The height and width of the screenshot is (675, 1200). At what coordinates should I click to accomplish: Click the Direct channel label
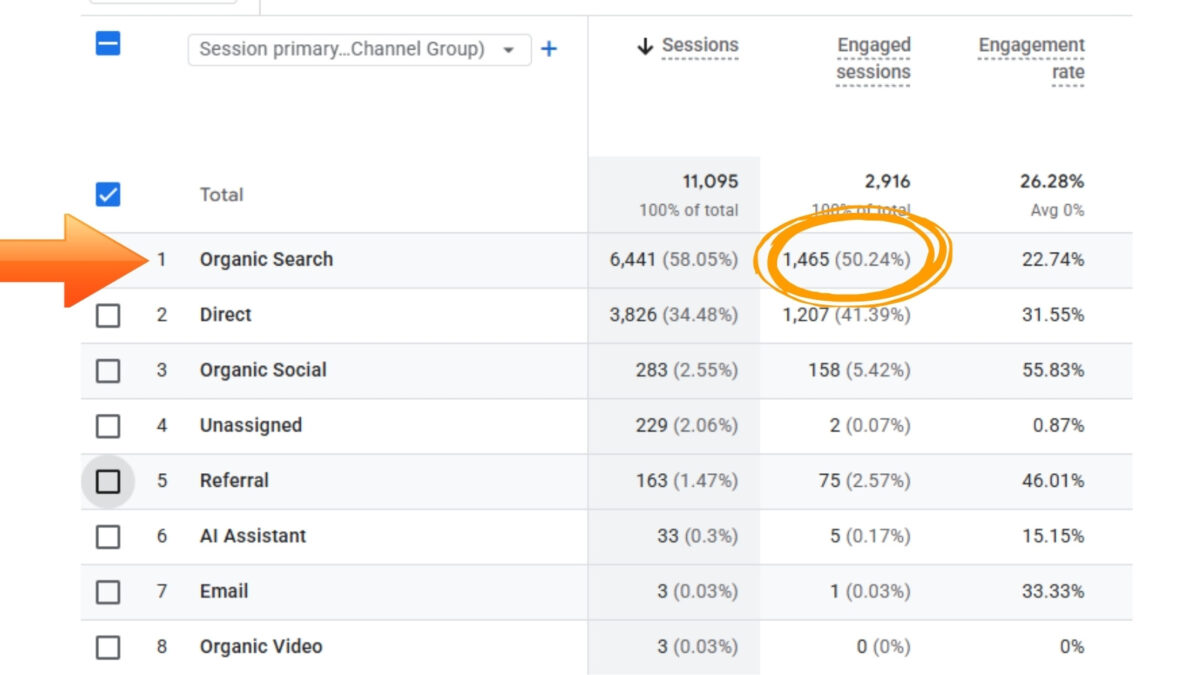tap(226, 314)
